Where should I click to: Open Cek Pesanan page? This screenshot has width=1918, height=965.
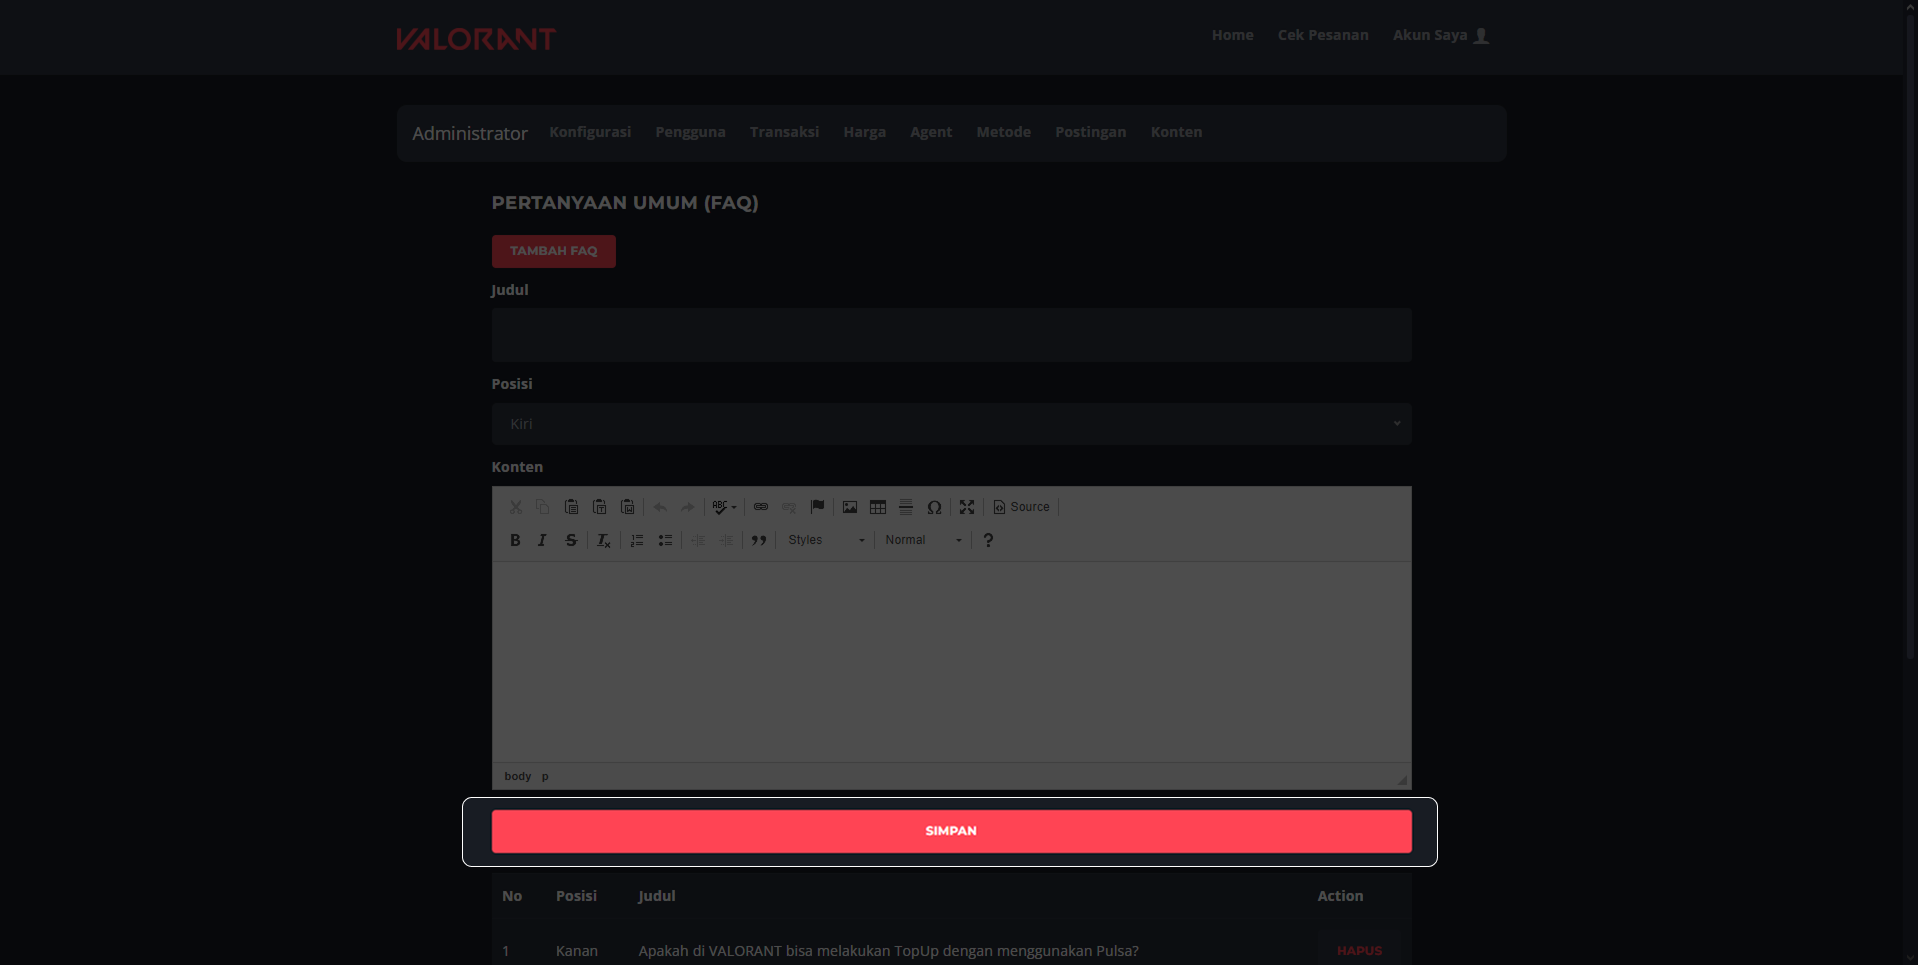(x=1323, y=35)
